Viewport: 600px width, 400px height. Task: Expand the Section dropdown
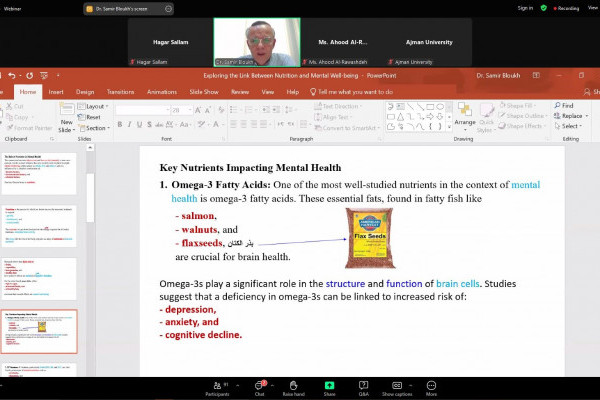[x=97, y=128]
